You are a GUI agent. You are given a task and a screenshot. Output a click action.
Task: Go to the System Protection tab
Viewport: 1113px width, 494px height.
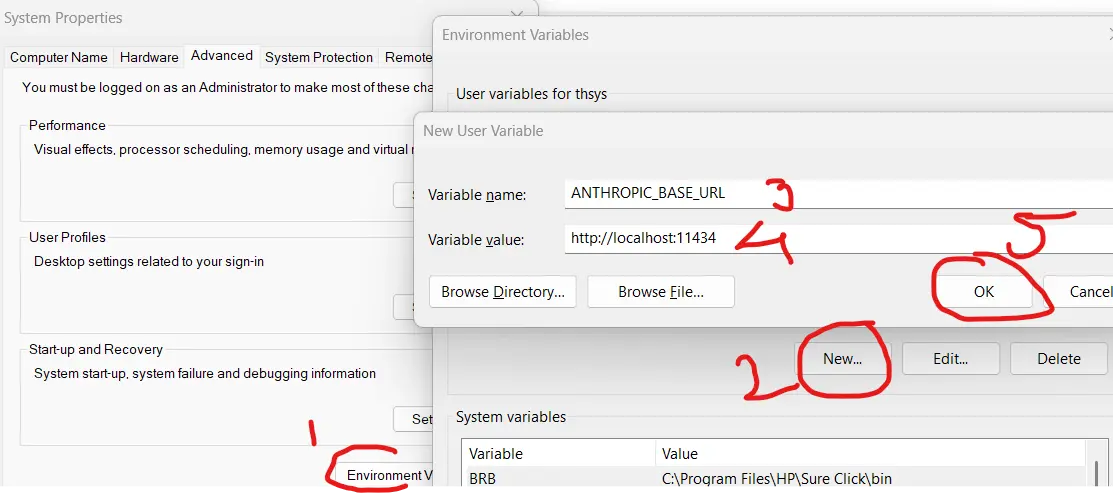point(318,57)
